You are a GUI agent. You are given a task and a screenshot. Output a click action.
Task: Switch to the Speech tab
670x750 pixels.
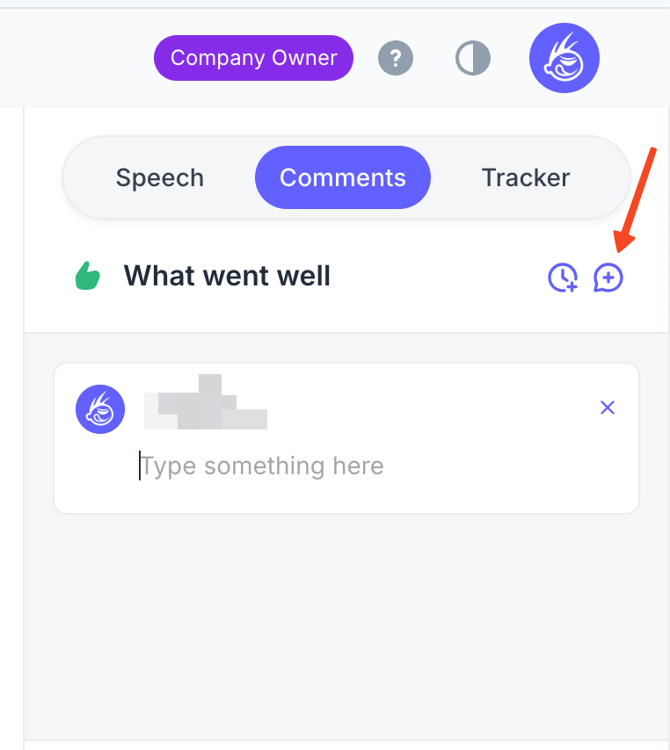pyautogui.click(x=160, y=178)
